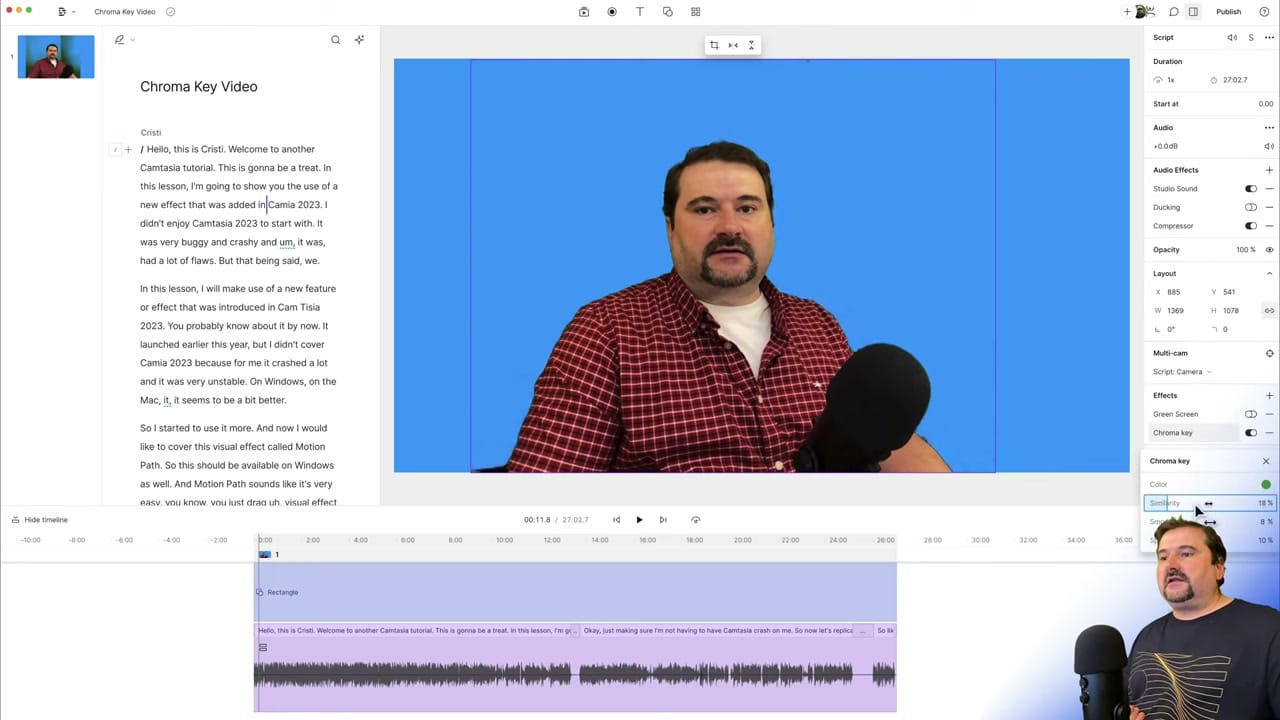Open the playback speed 1x dropdown

pos(1166,79)
